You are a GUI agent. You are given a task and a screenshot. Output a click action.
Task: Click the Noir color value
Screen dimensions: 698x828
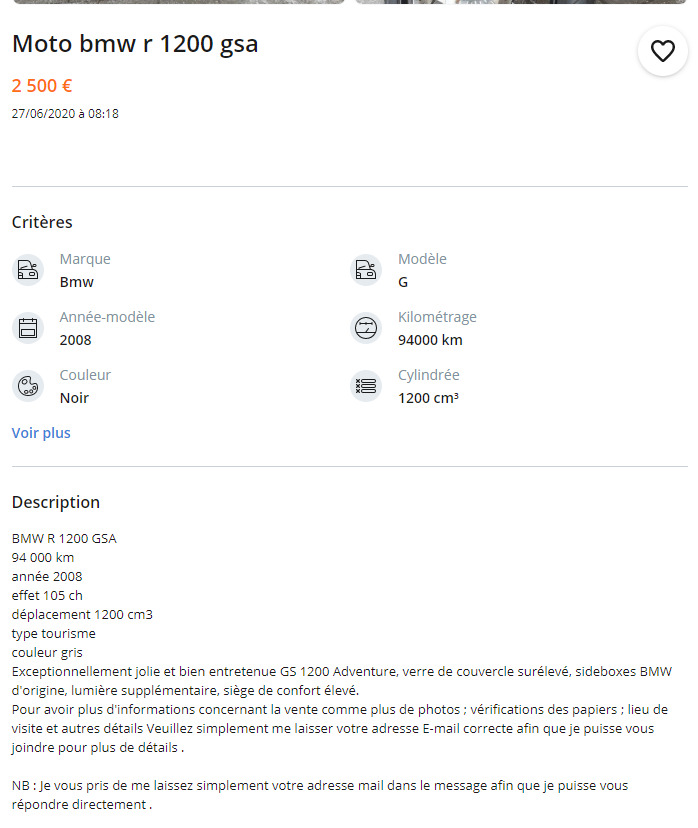click(74, 398)
